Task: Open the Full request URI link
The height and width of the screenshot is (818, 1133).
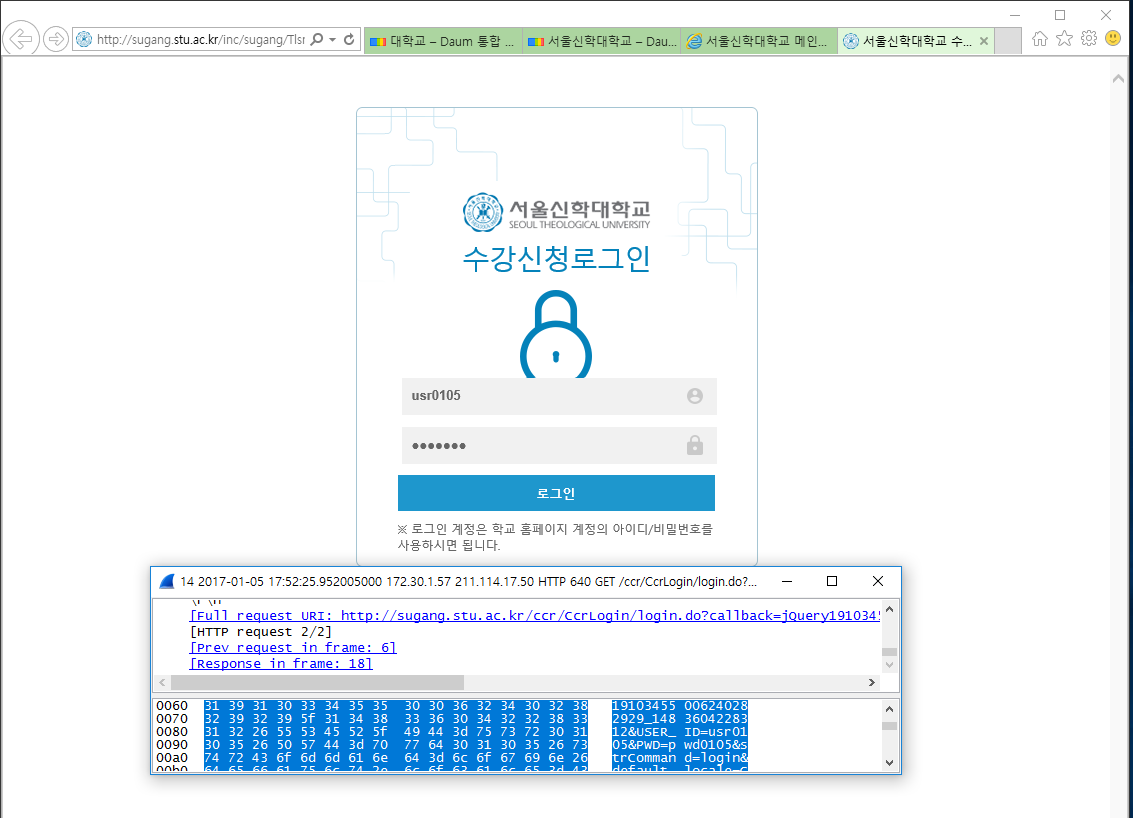Action: (535, 616)
